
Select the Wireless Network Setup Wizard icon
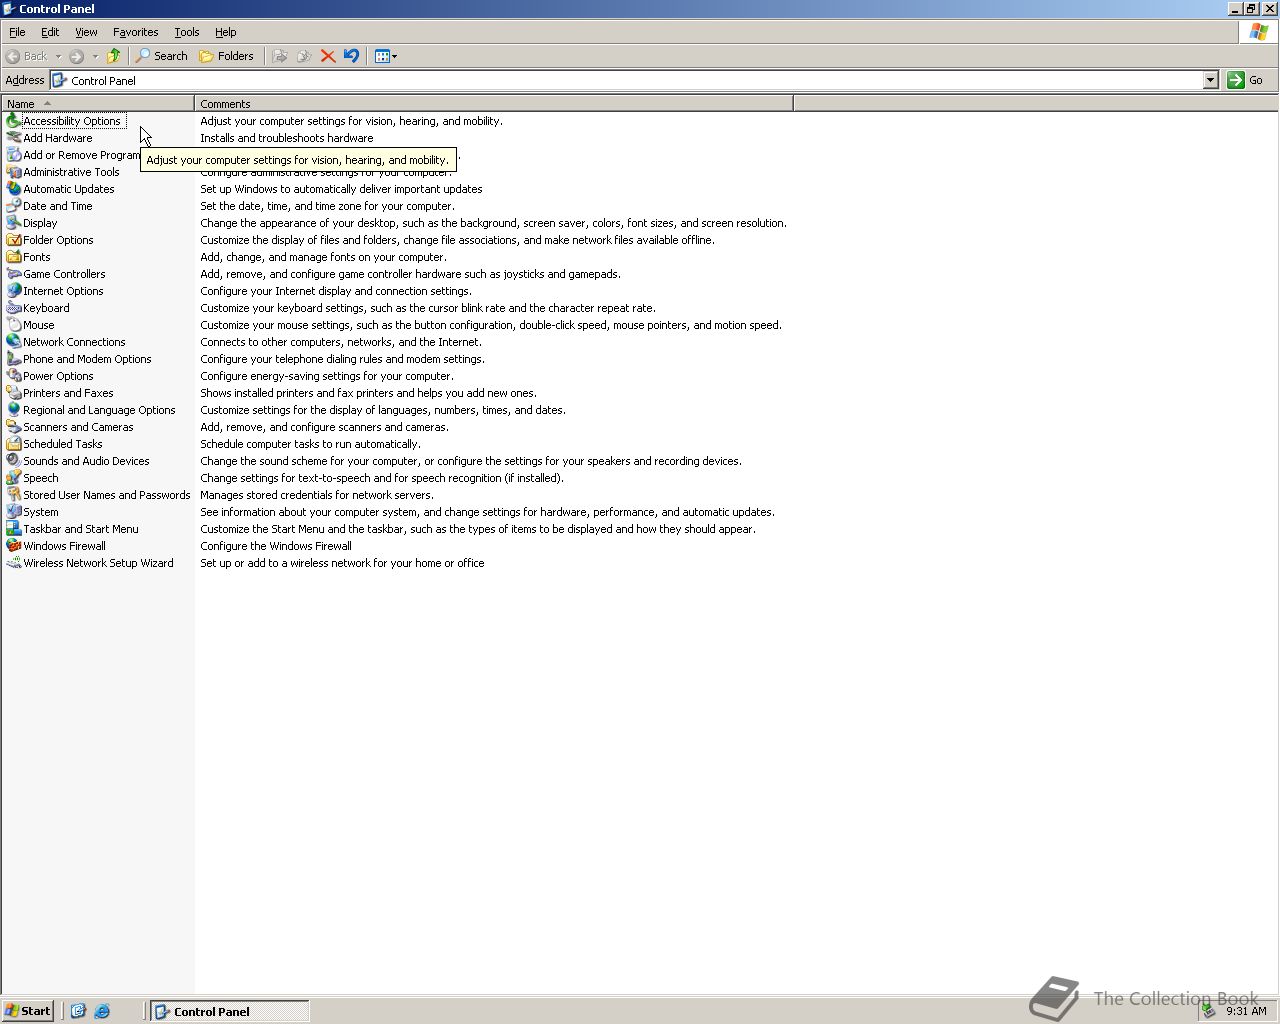(x=14, y=563)
